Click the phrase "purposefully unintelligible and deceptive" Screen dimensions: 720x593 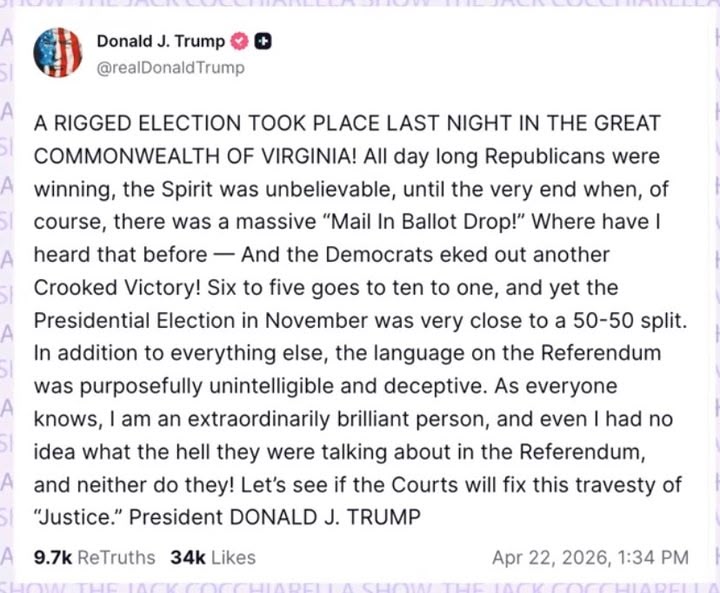pos(261,386)
